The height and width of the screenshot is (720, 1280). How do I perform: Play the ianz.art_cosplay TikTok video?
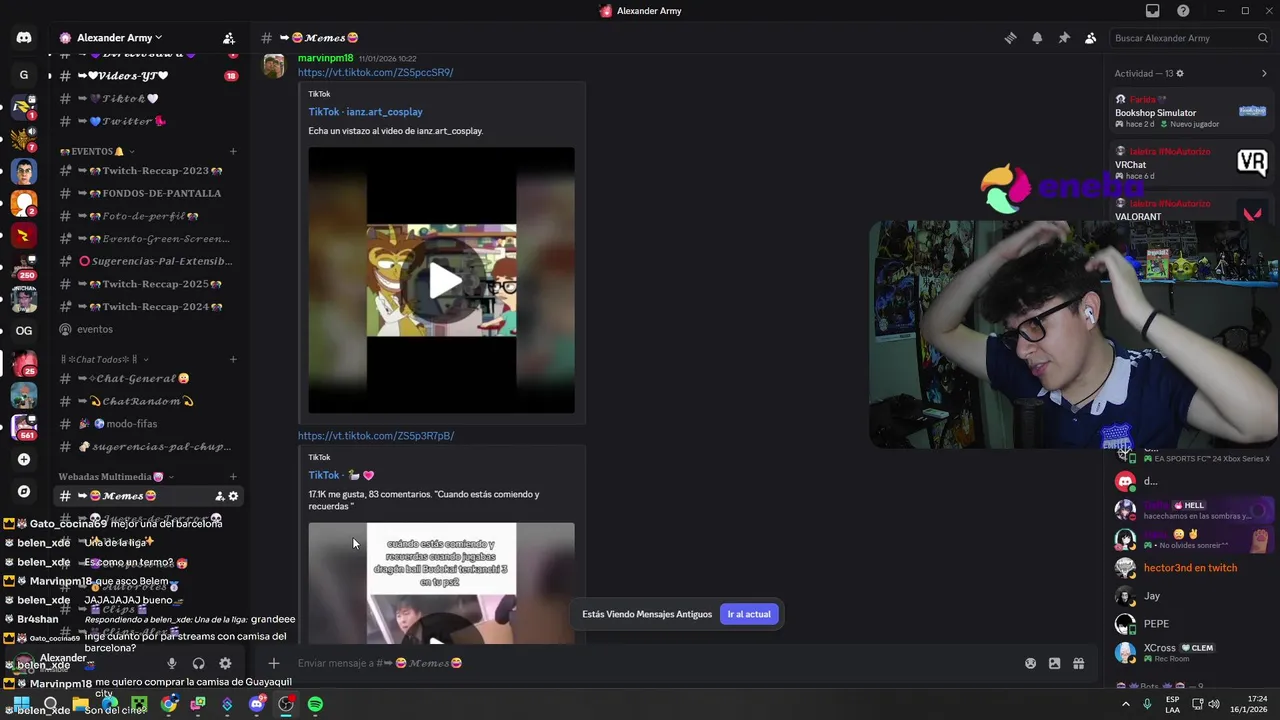point(441,280)
